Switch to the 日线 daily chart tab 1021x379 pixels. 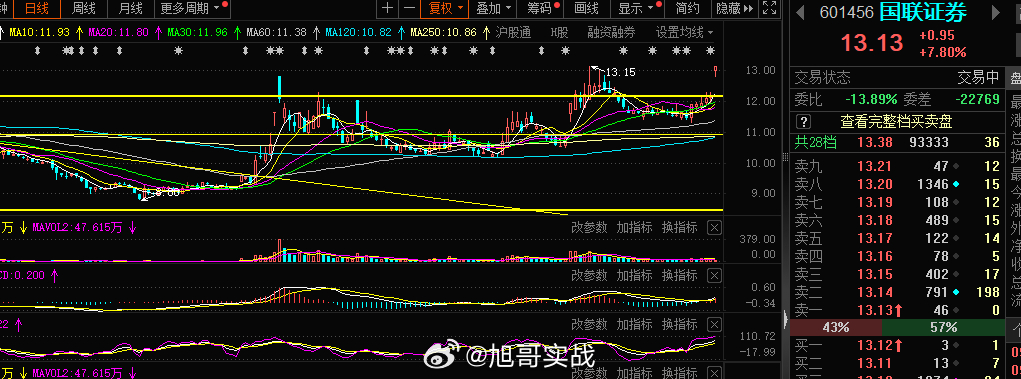(36, 8)
